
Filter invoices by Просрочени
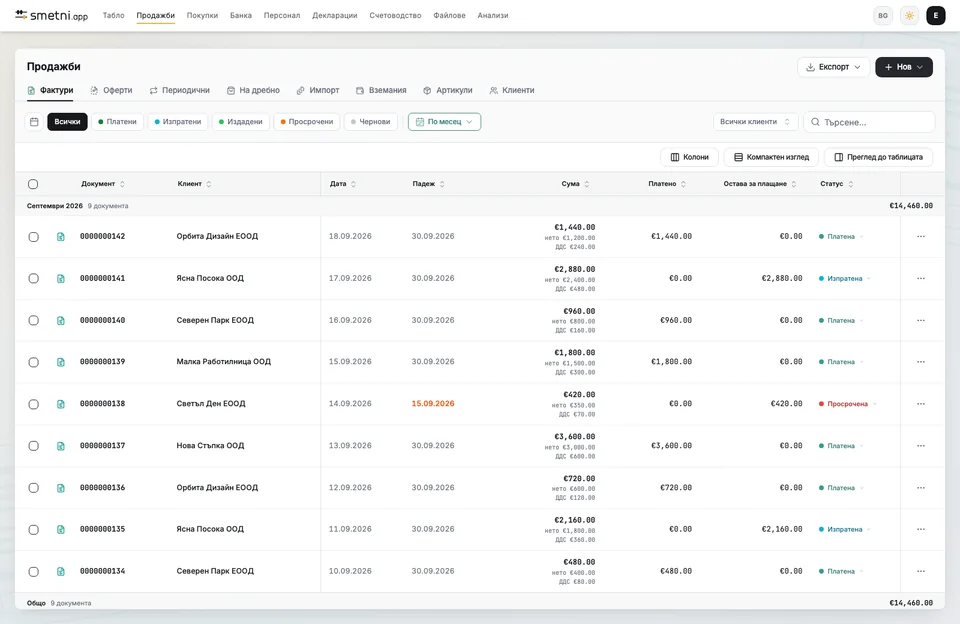(x=307, y=122)
